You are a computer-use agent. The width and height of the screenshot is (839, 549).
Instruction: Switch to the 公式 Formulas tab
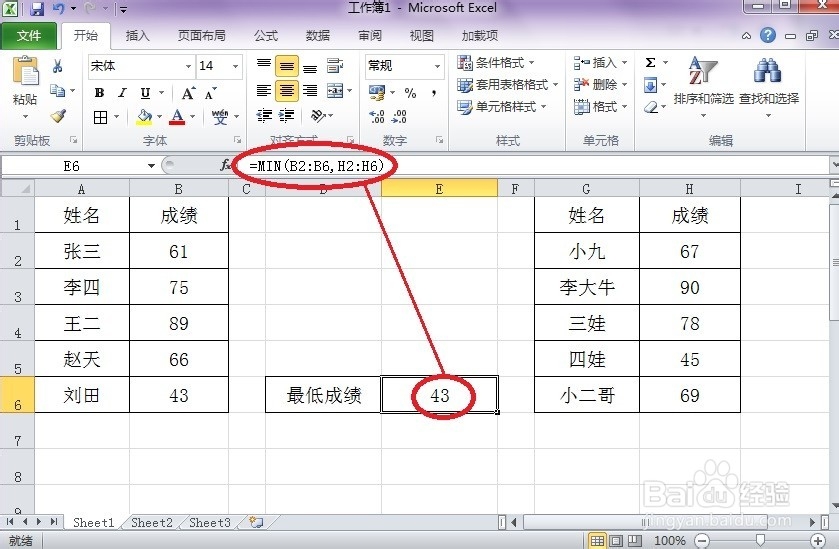click(x=266, y=35)
